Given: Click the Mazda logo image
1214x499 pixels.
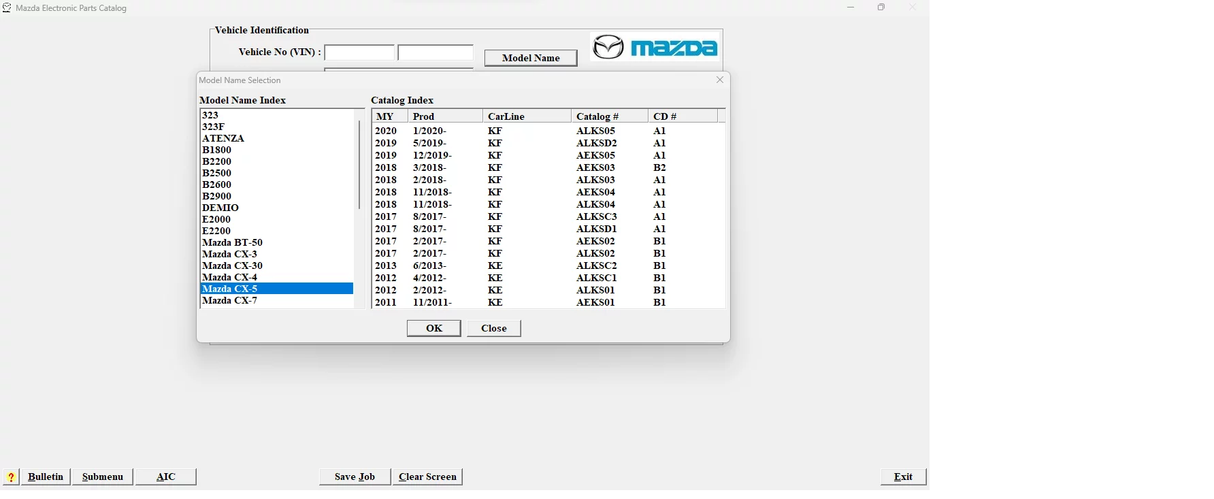Looking at the screenshot, I should click(655, 48).
